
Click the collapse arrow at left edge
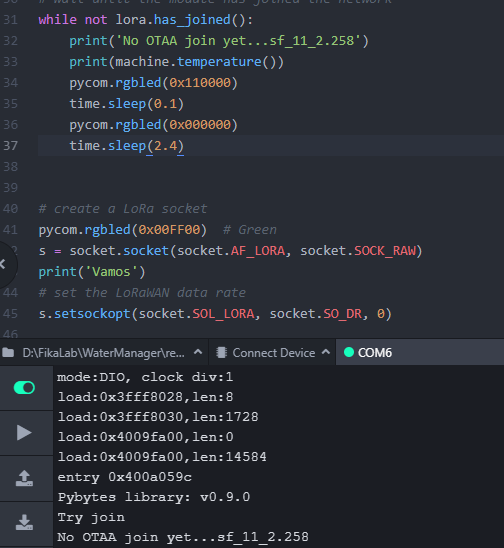click(3, 264)
